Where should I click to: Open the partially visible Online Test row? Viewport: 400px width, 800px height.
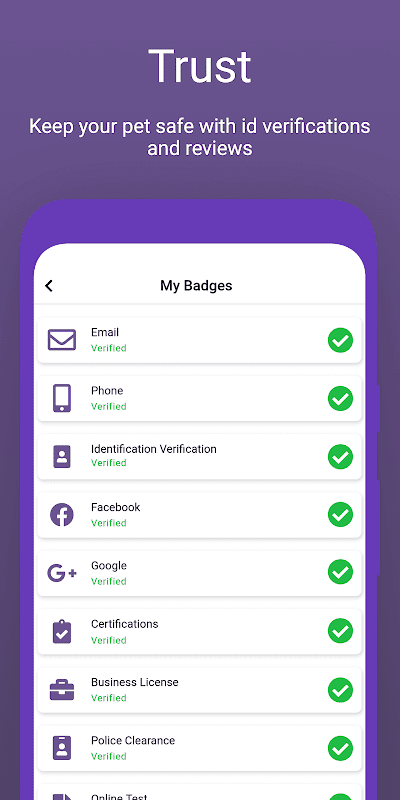199,792
